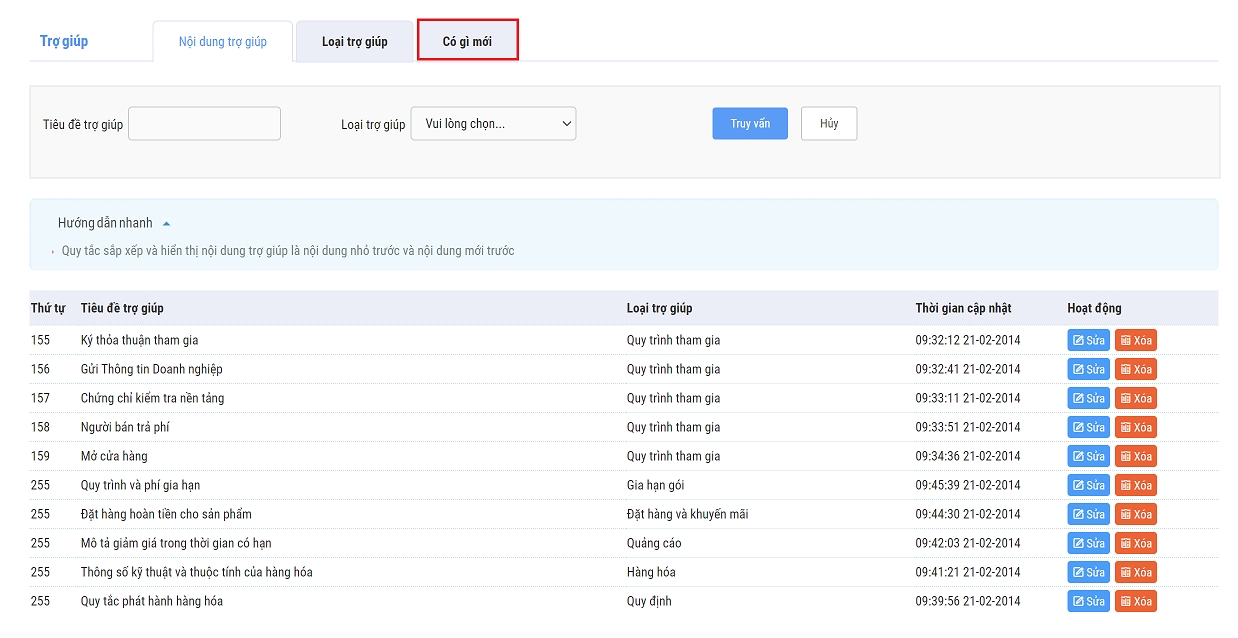The height and width of the screenshot is (638, 1238).
Task: Click Sửa edit icon for Ký thỏa thuận tham gia
Action: [1088, 340]
